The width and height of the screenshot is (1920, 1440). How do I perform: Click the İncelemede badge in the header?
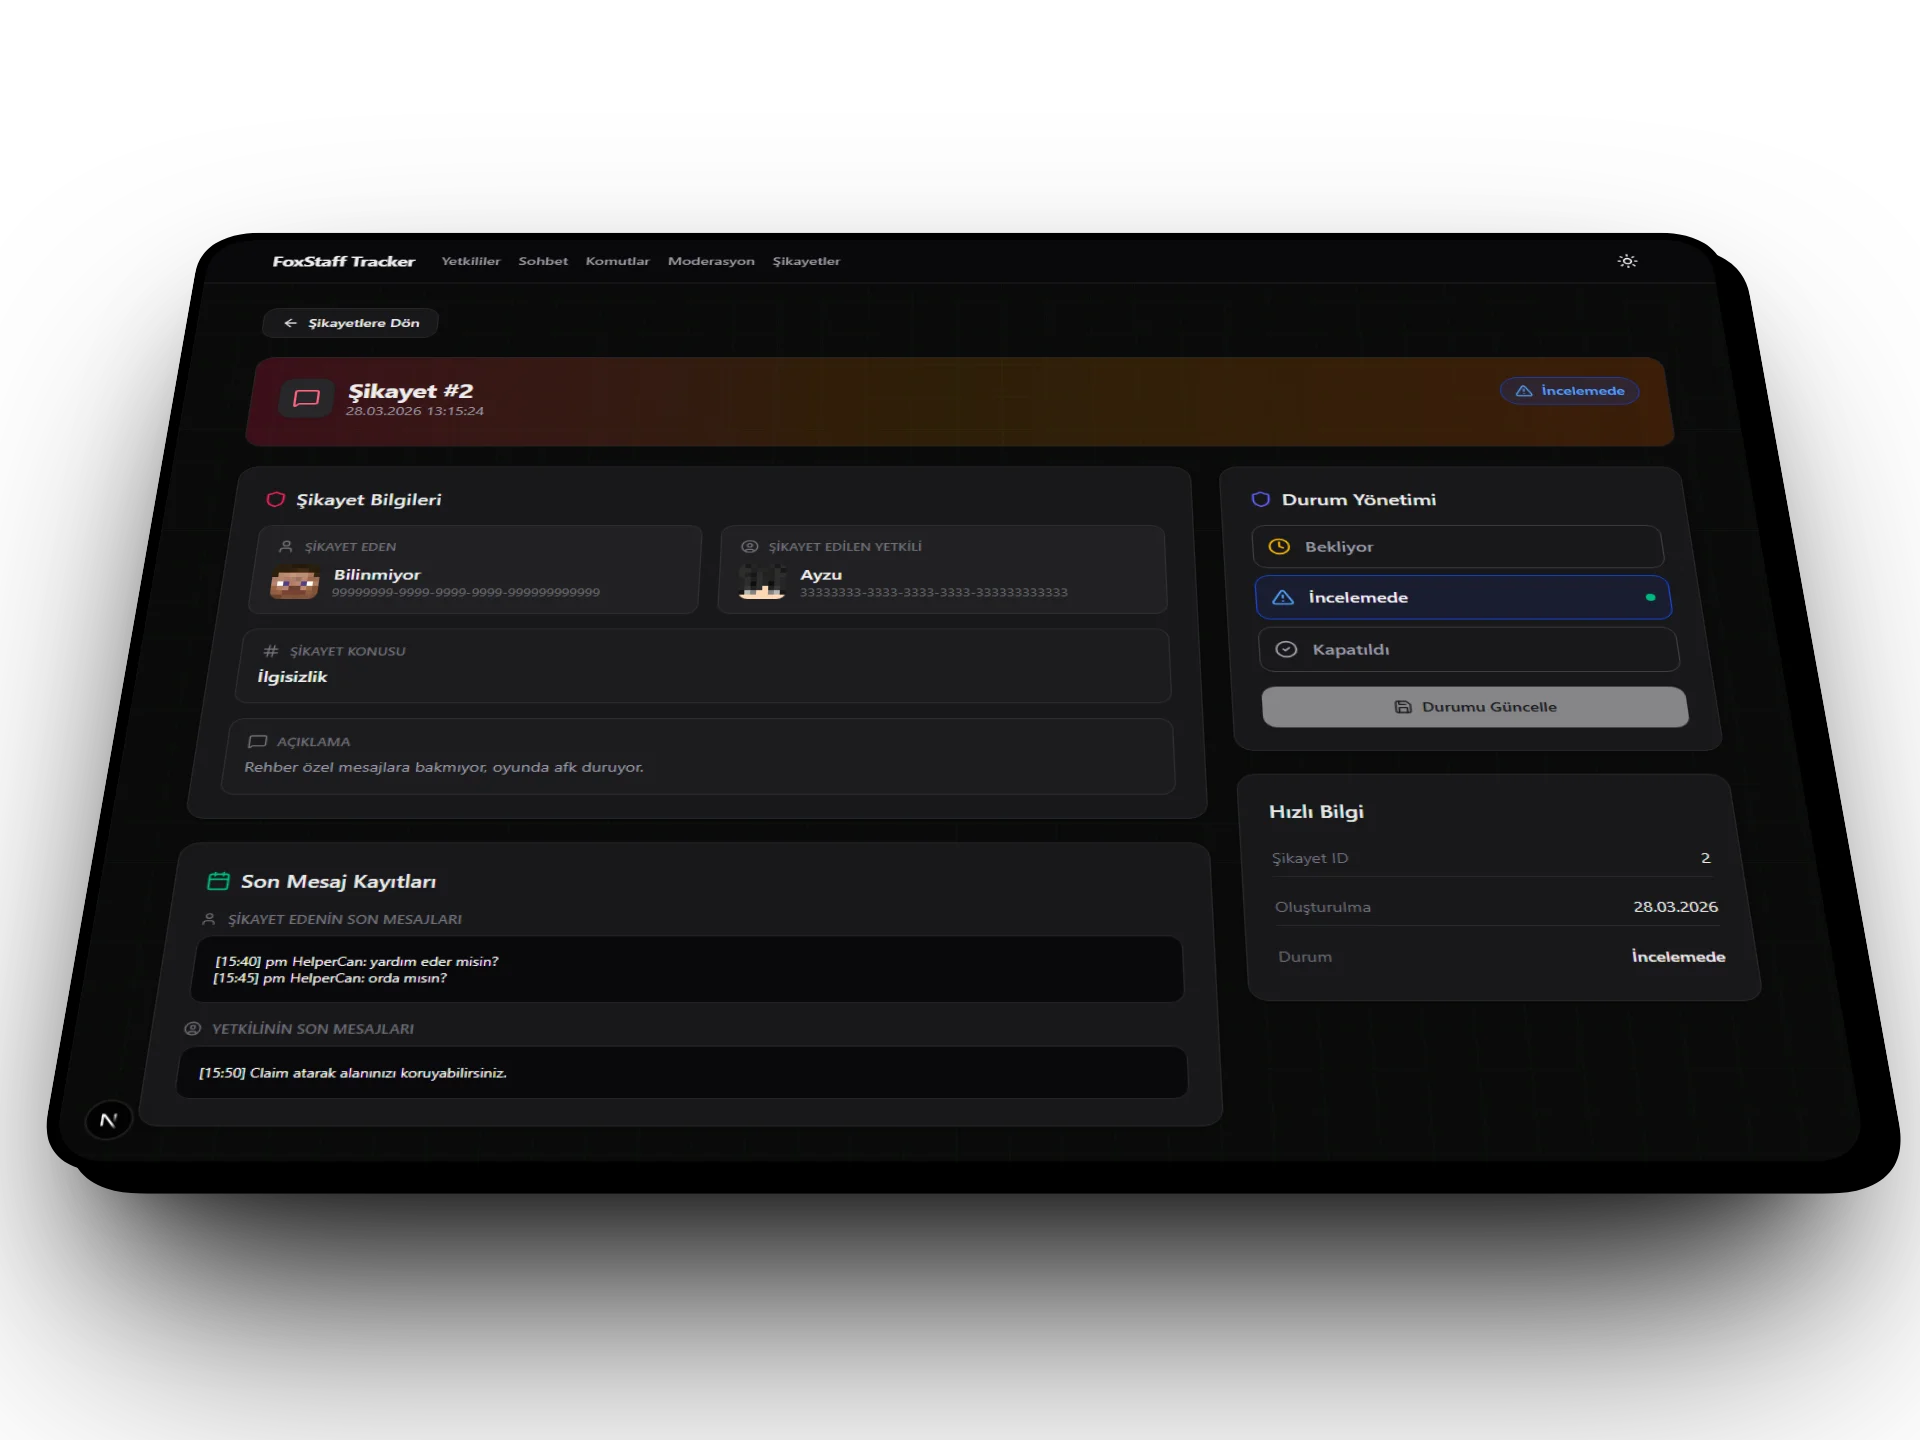pos(1569,391)
